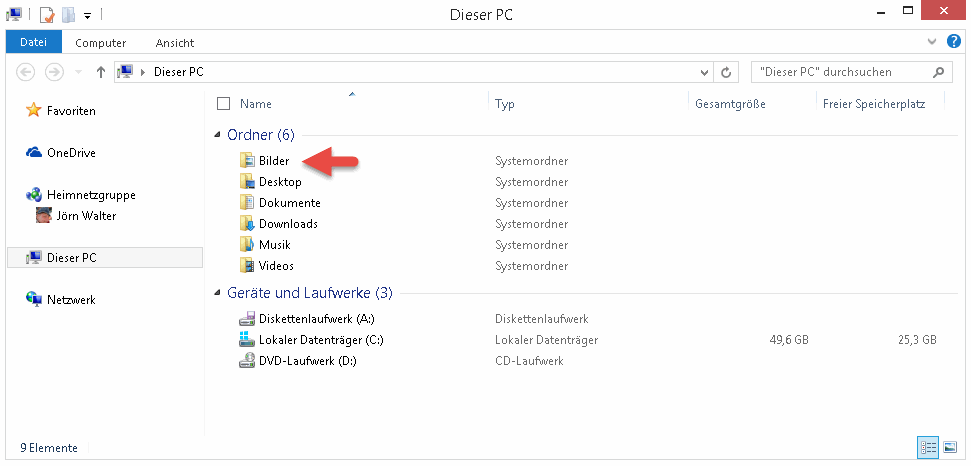Click the Help question mark icon
Image resolution: width=971 pixels, height=466 pixels.
[953, 42]
